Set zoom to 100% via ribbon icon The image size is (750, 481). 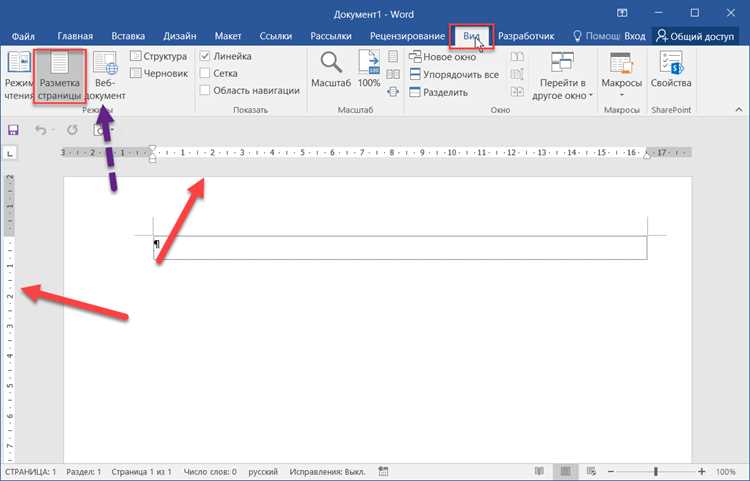(369, 63)
